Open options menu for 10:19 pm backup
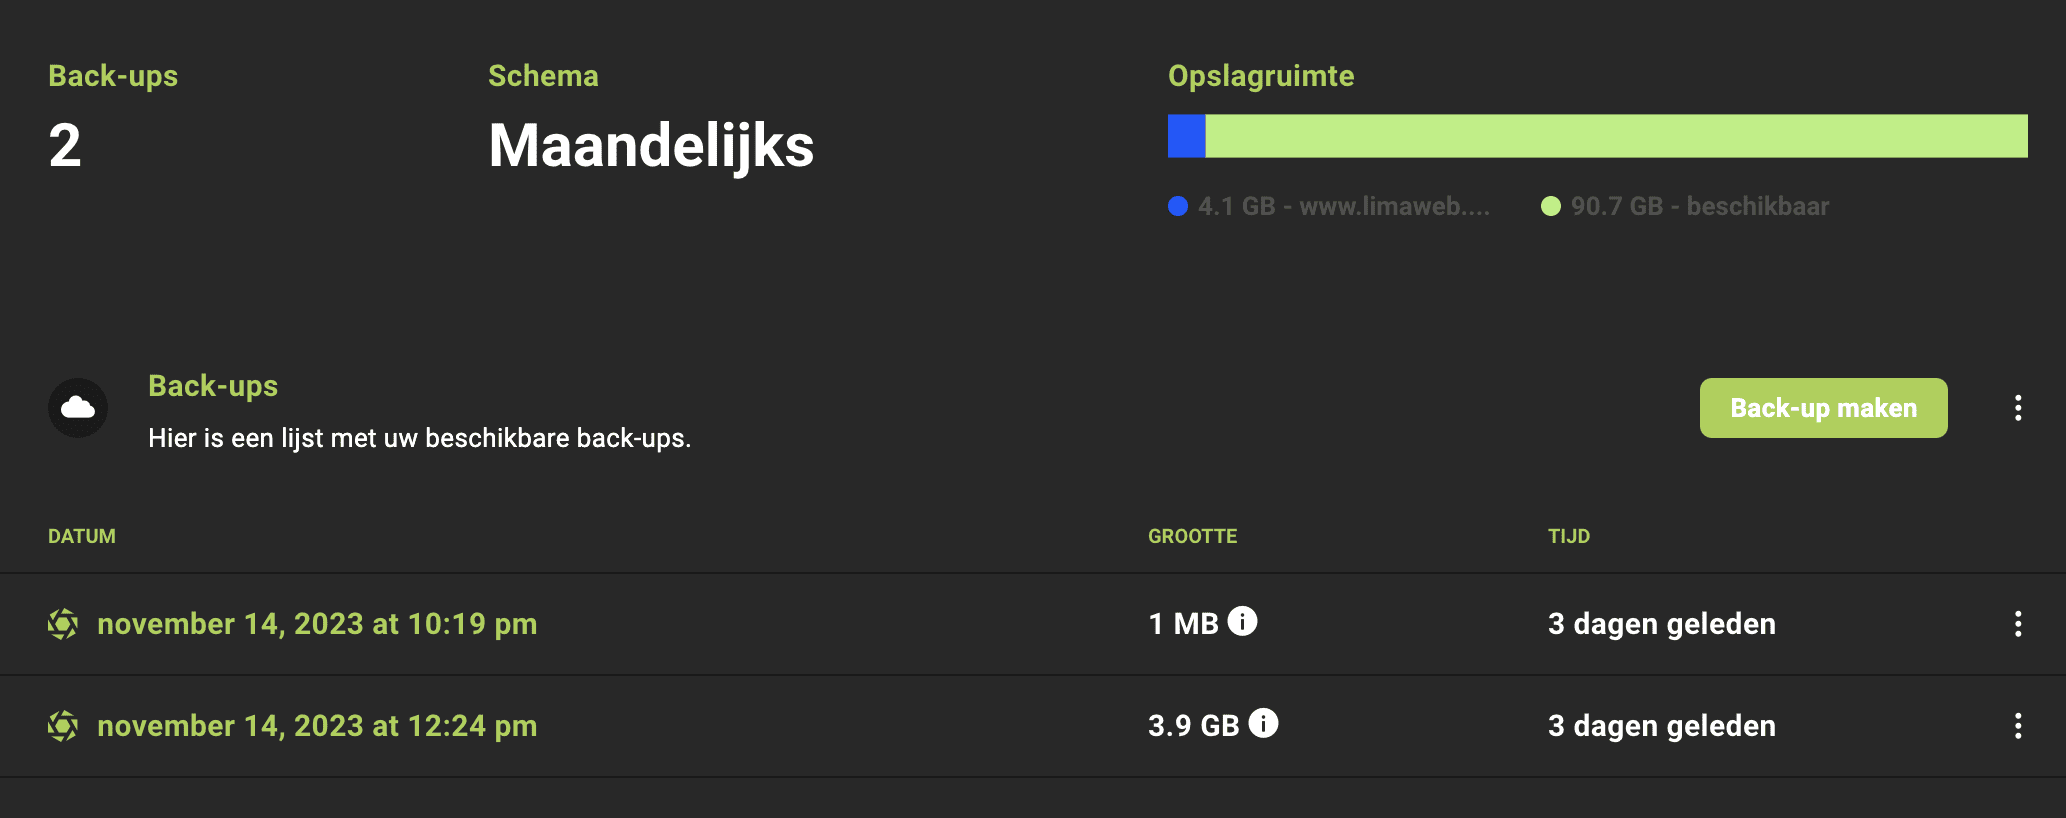Viewport: 2066px width, 818px height. click(x=2018, y=624)
